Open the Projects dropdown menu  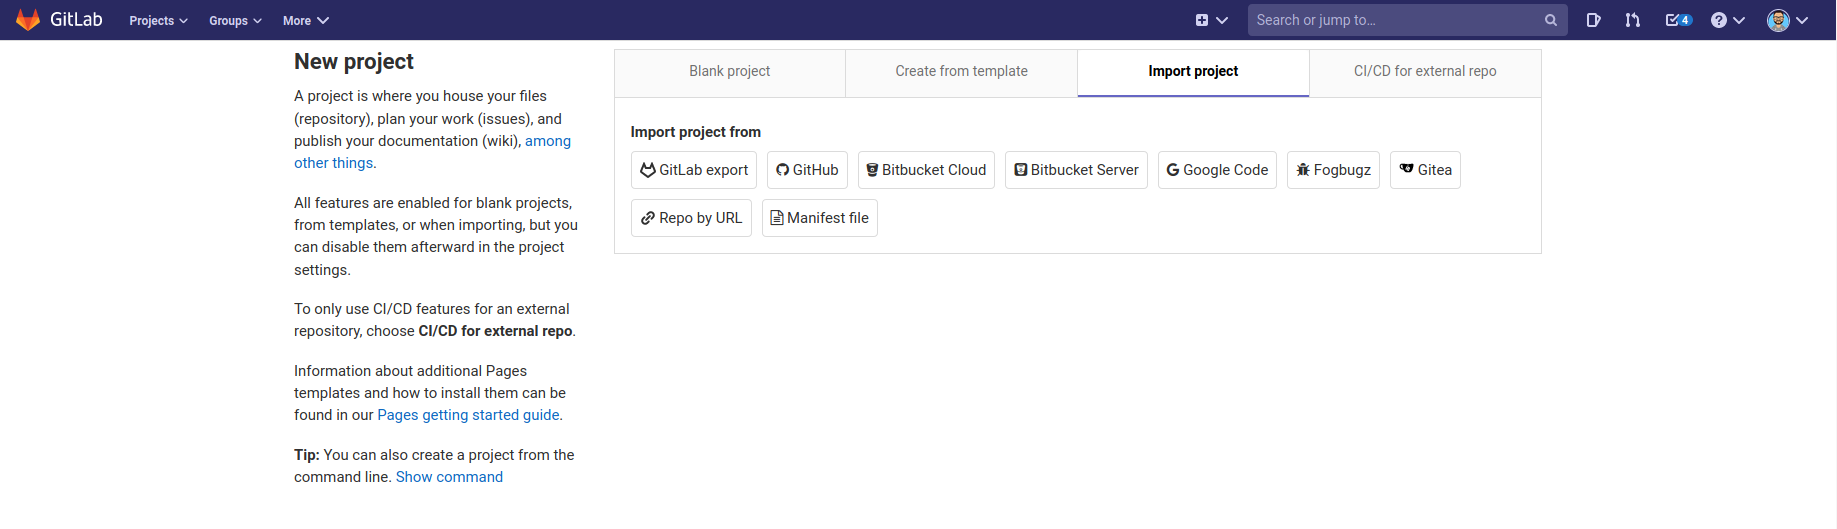[x=158, y=20]
